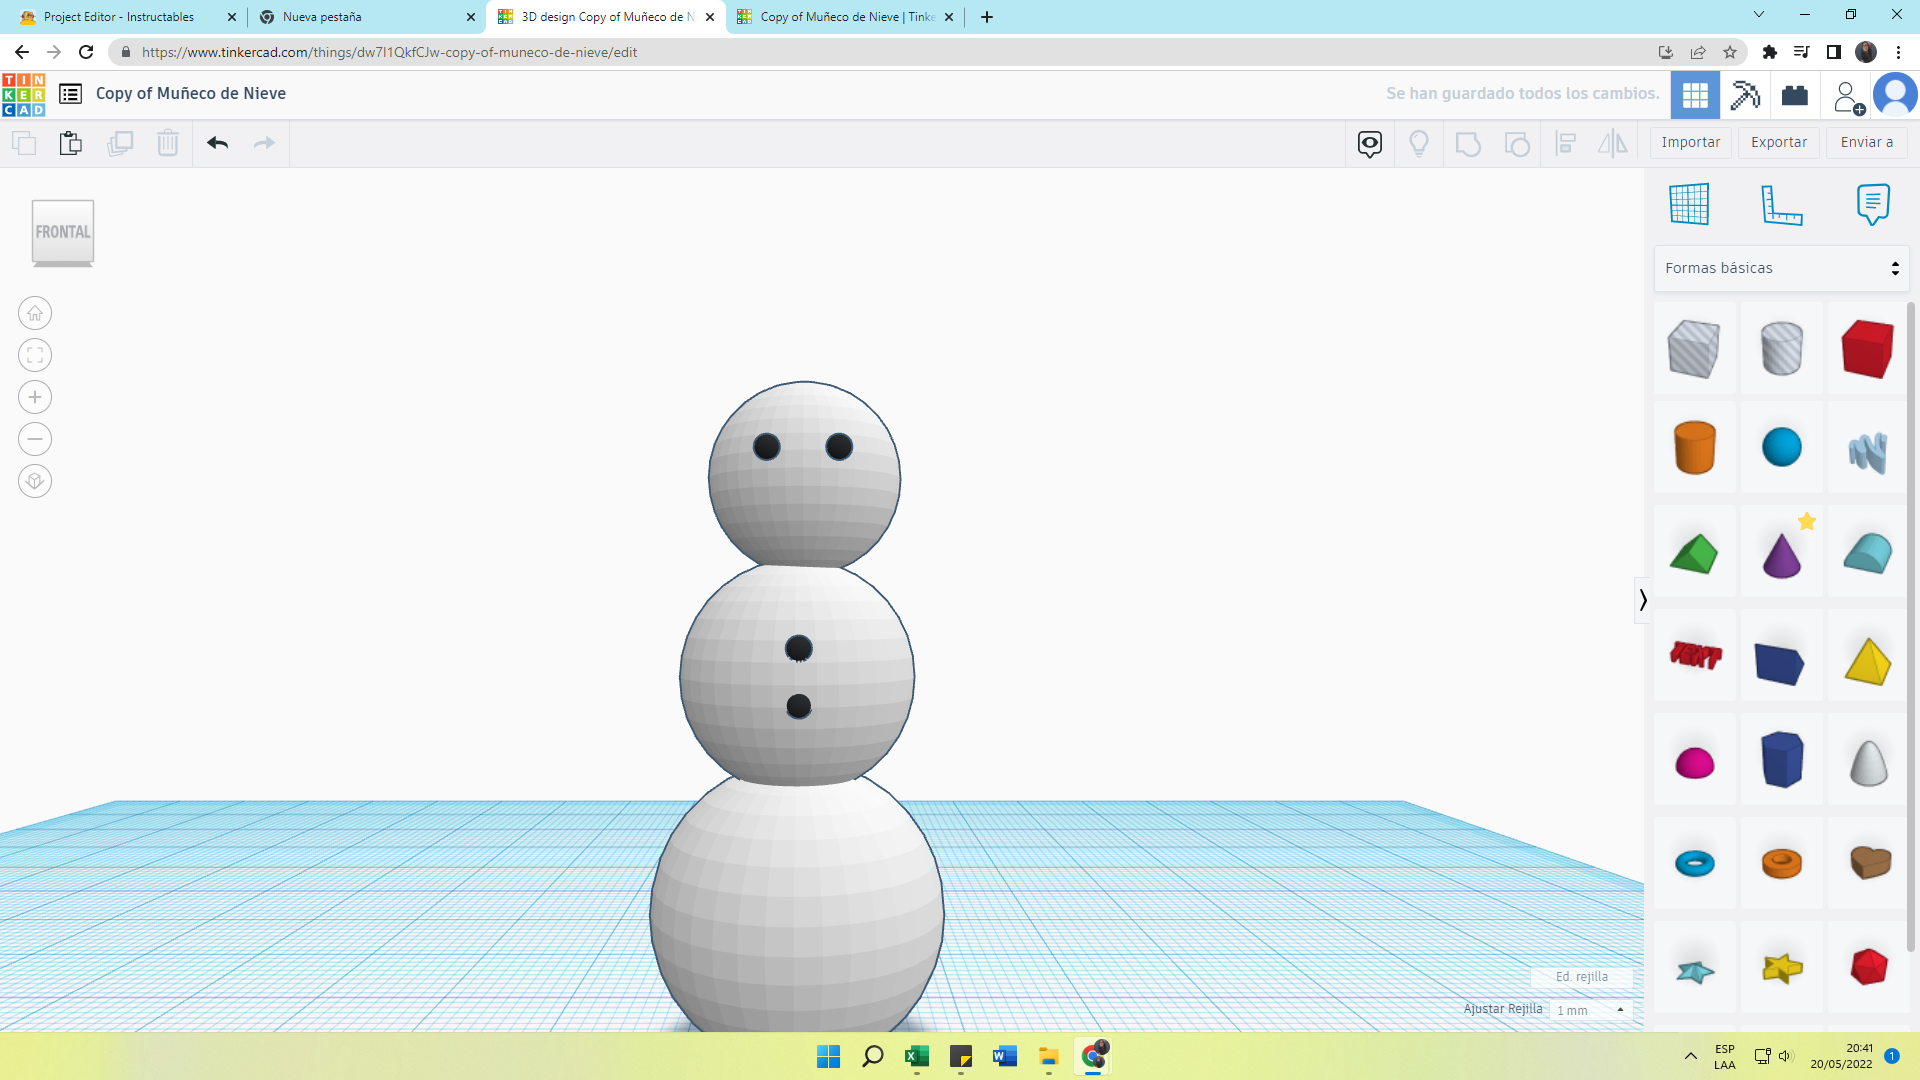Click the fit all in view icon
Image resolution: width=1920 pixels, height=1080 pixels.
pos(35,355)
